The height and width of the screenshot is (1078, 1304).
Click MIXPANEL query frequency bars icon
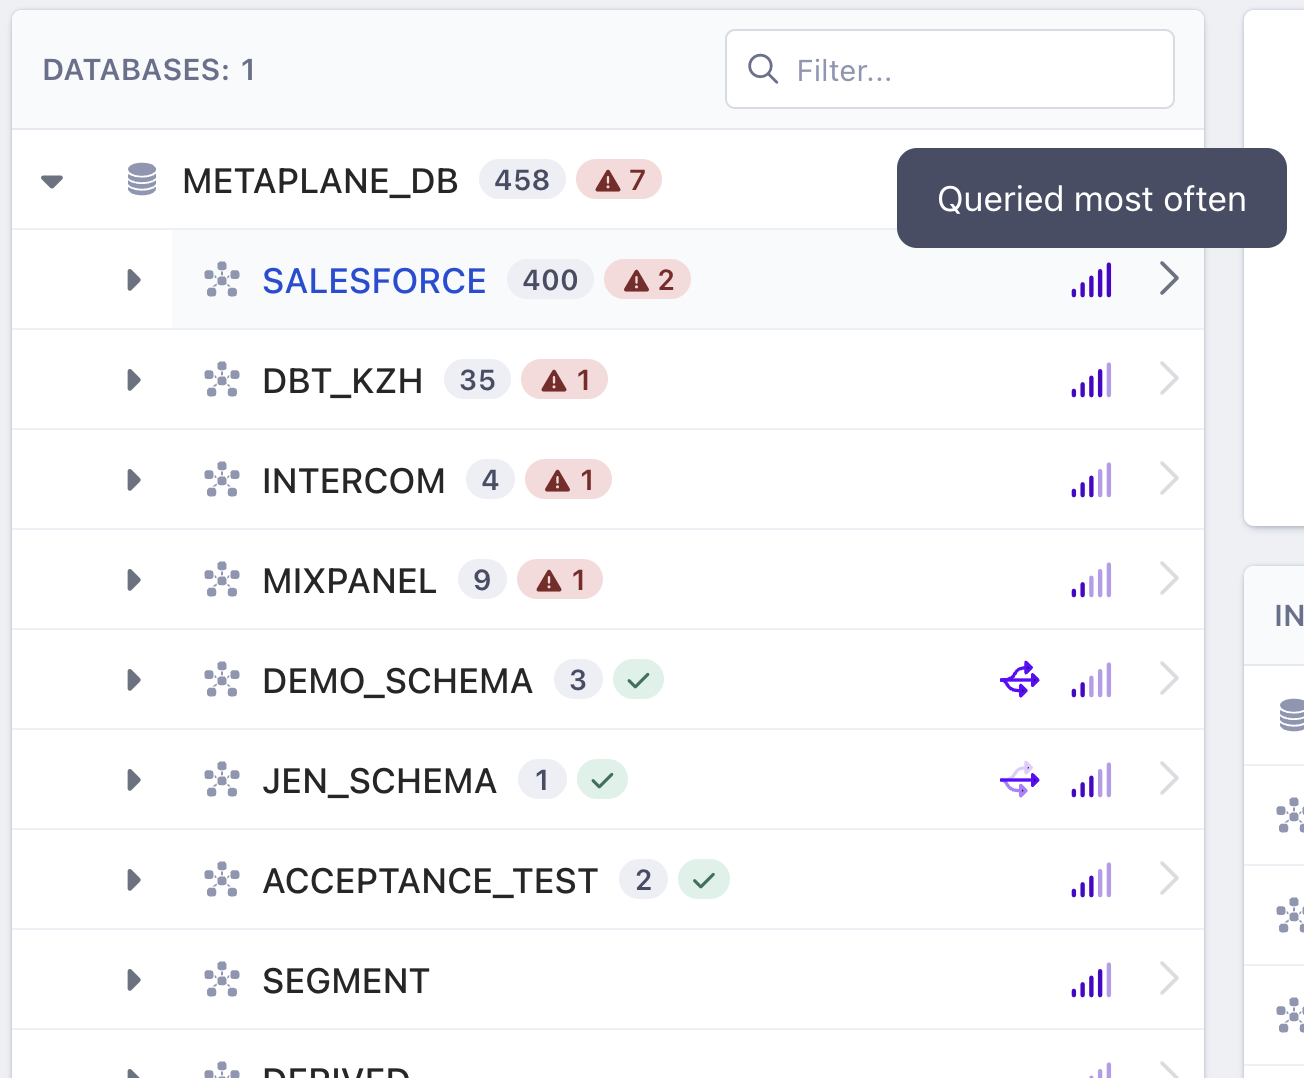pos(1091,581)
